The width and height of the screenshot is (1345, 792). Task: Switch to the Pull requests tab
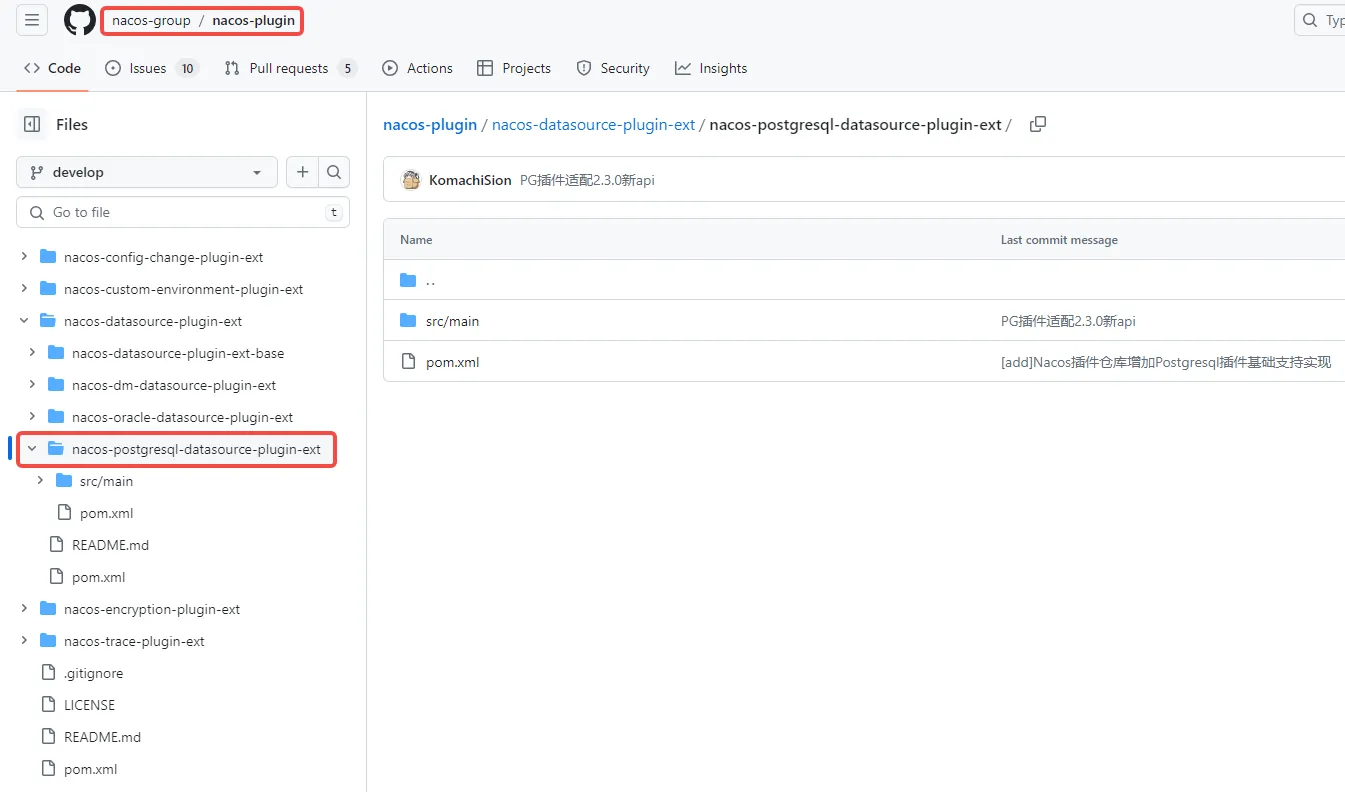click(x=289, y=68)
